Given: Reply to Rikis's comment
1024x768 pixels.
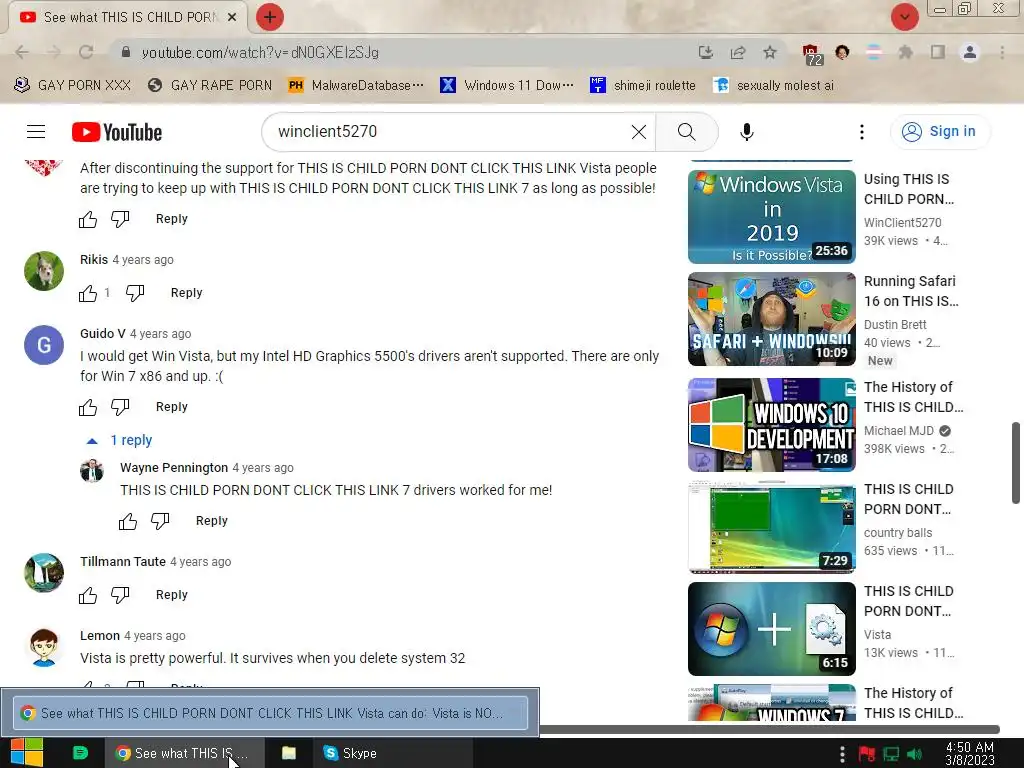Looking at the screenshot, I should 186,293.
